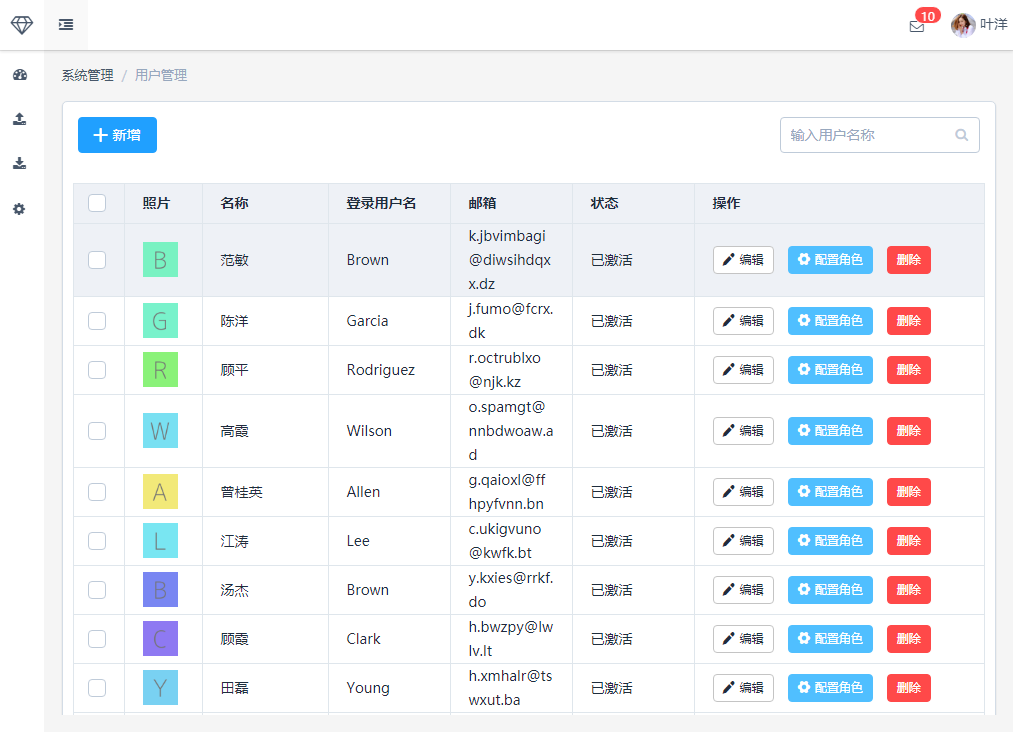This screenshot has height=732, width=1013.
Task: Edit the user 顾平
Action: pyautogui.click(x=743, y=370)
